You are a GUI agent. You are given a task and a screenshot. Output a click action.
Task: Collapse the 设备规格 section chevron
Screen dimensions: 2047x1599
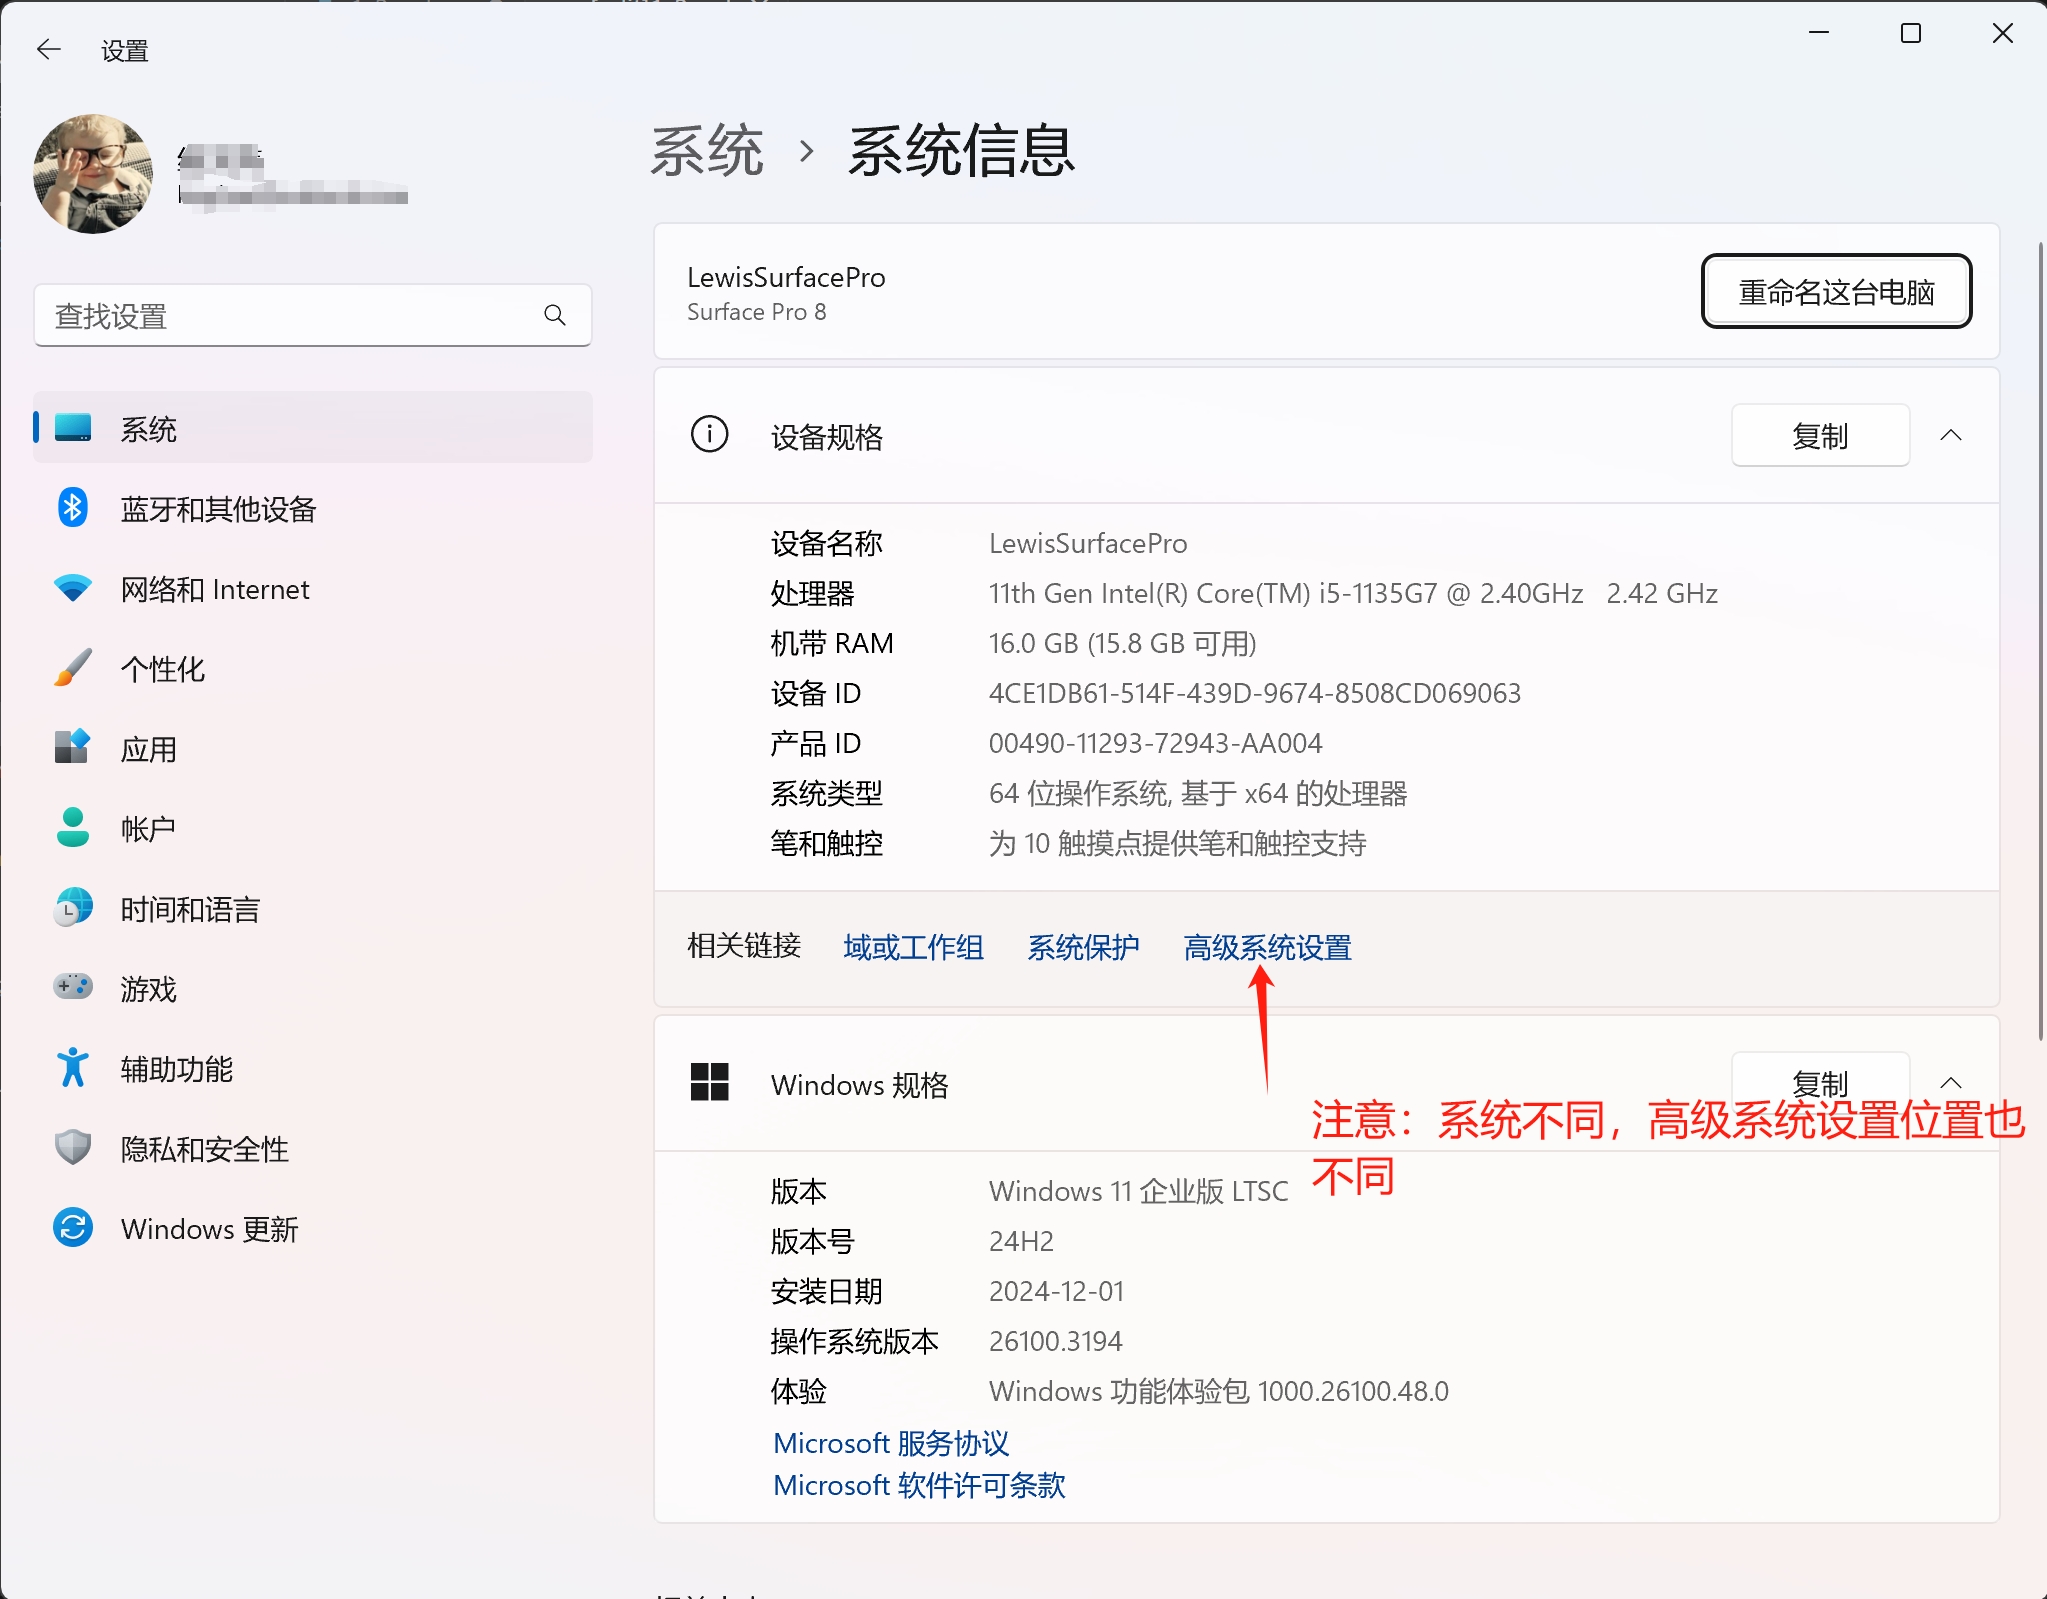pyautogui.click(x=1950, y=435)
